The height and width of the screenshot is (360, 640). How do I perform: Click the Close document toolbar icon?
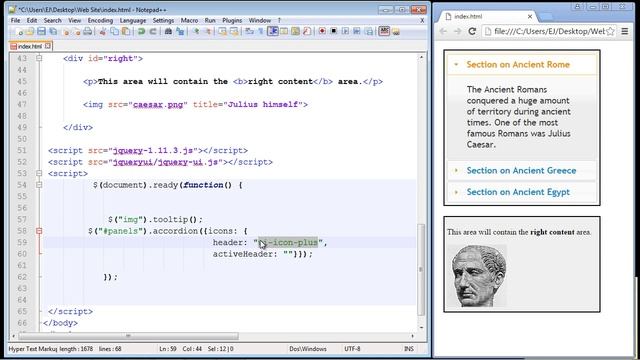point(66,31)
